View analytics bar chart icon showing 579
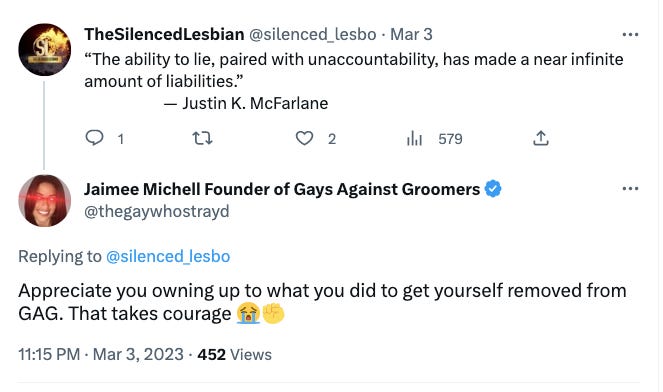Screen dimensions: 663x392 click(x=414, y=138)
